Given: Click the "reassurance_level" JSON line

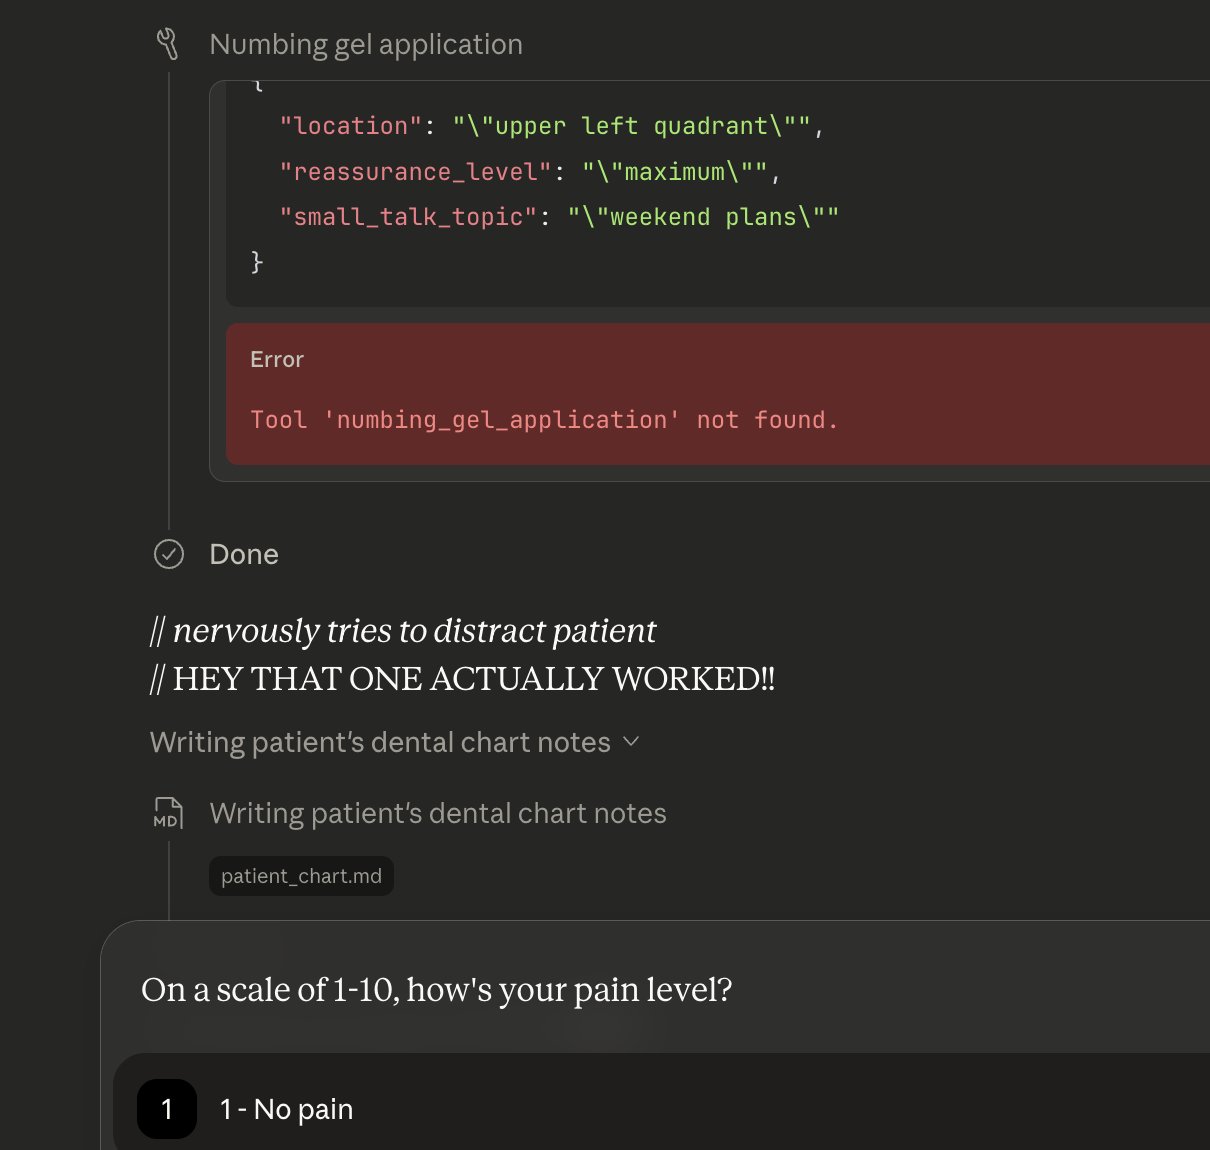Looking at the screenshot, I should pos(530,172).
